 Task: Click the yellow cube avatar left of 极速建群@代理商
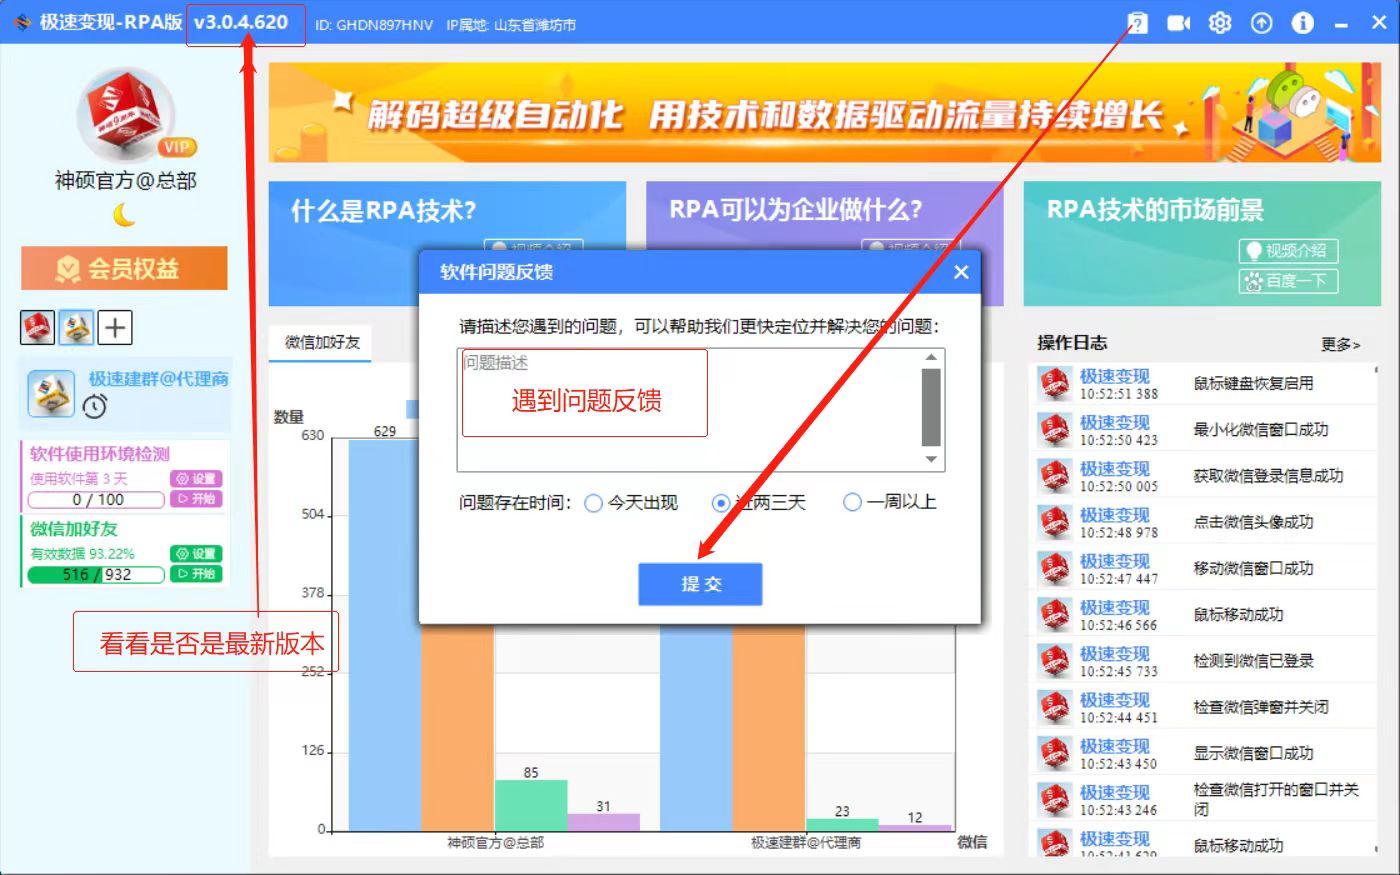(50, 392)
